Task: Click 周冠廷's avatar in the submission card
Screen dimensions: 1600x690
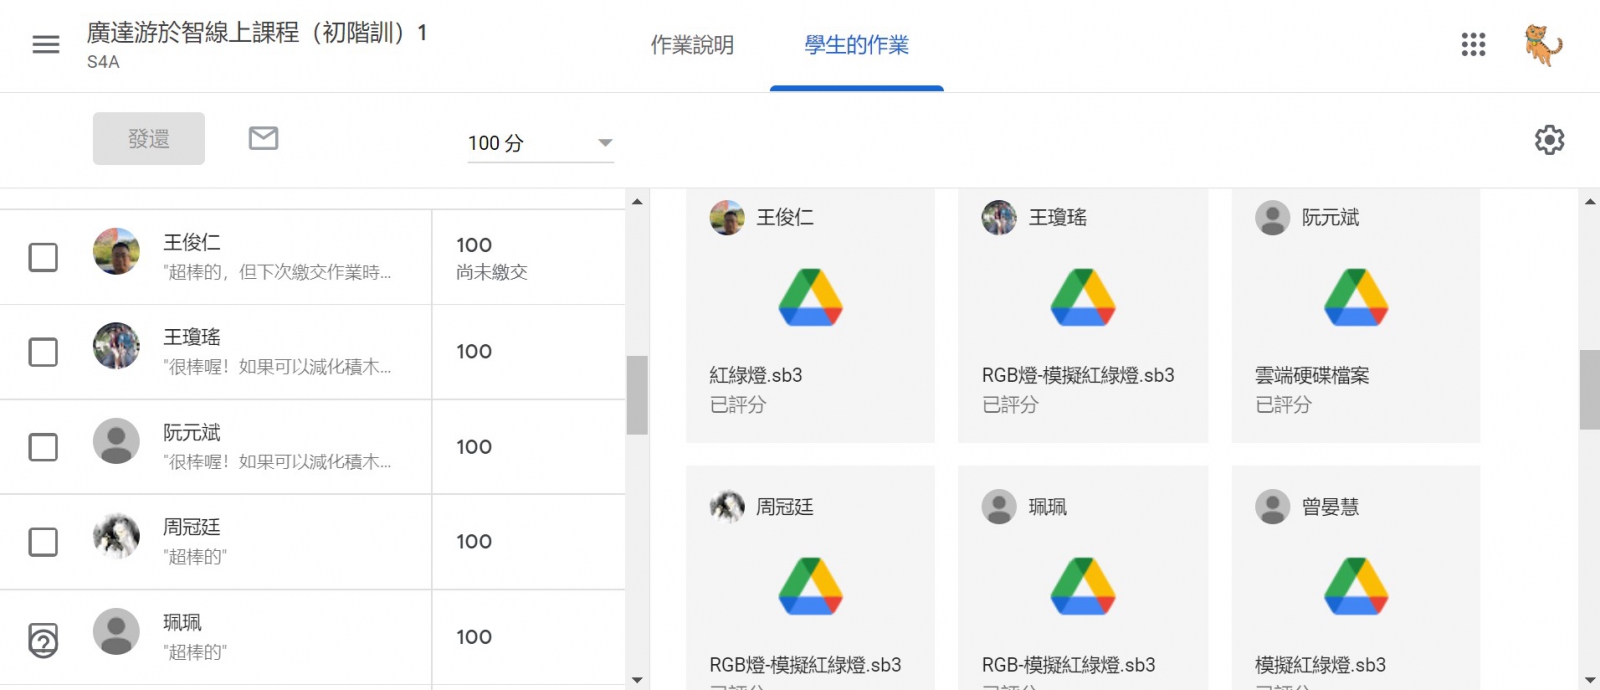Action: [727, 507]
